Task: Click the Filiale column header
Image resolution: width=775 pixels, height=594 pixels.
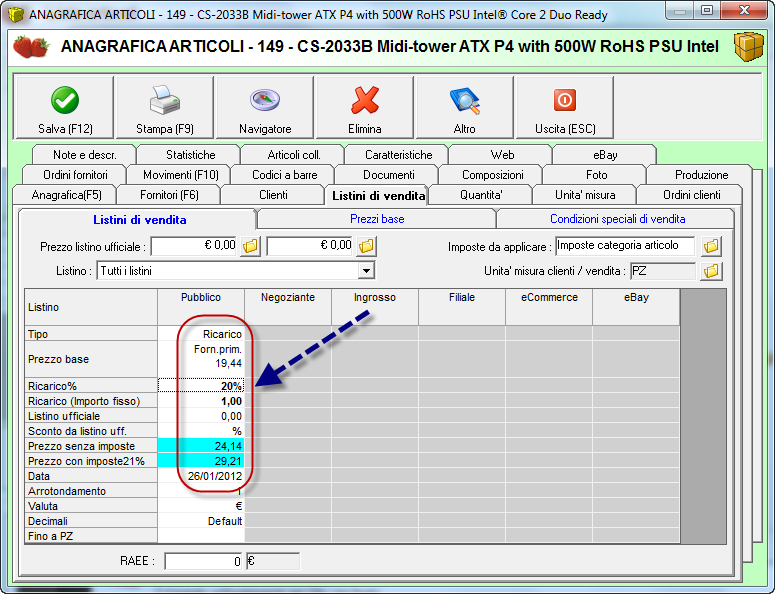Action: click(x=462, y=307)
